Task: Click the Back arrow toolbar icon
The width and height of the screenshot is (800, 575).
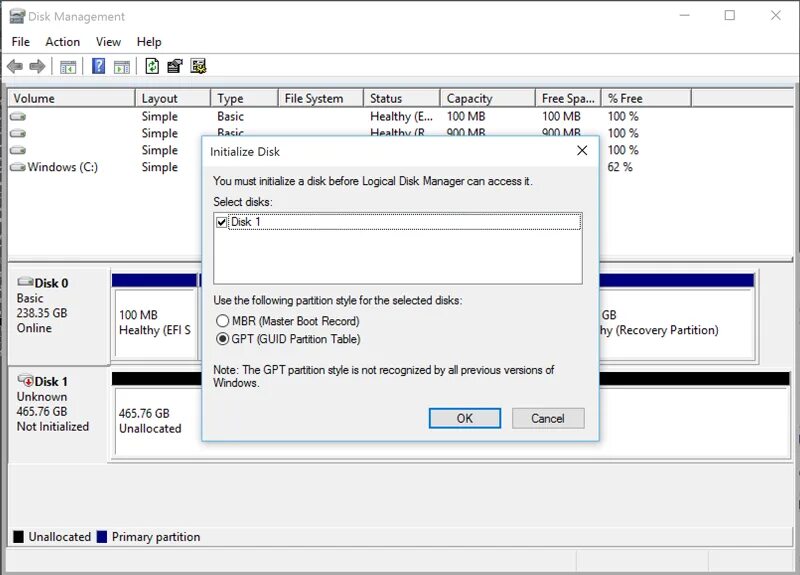Action: pos(15,66)
